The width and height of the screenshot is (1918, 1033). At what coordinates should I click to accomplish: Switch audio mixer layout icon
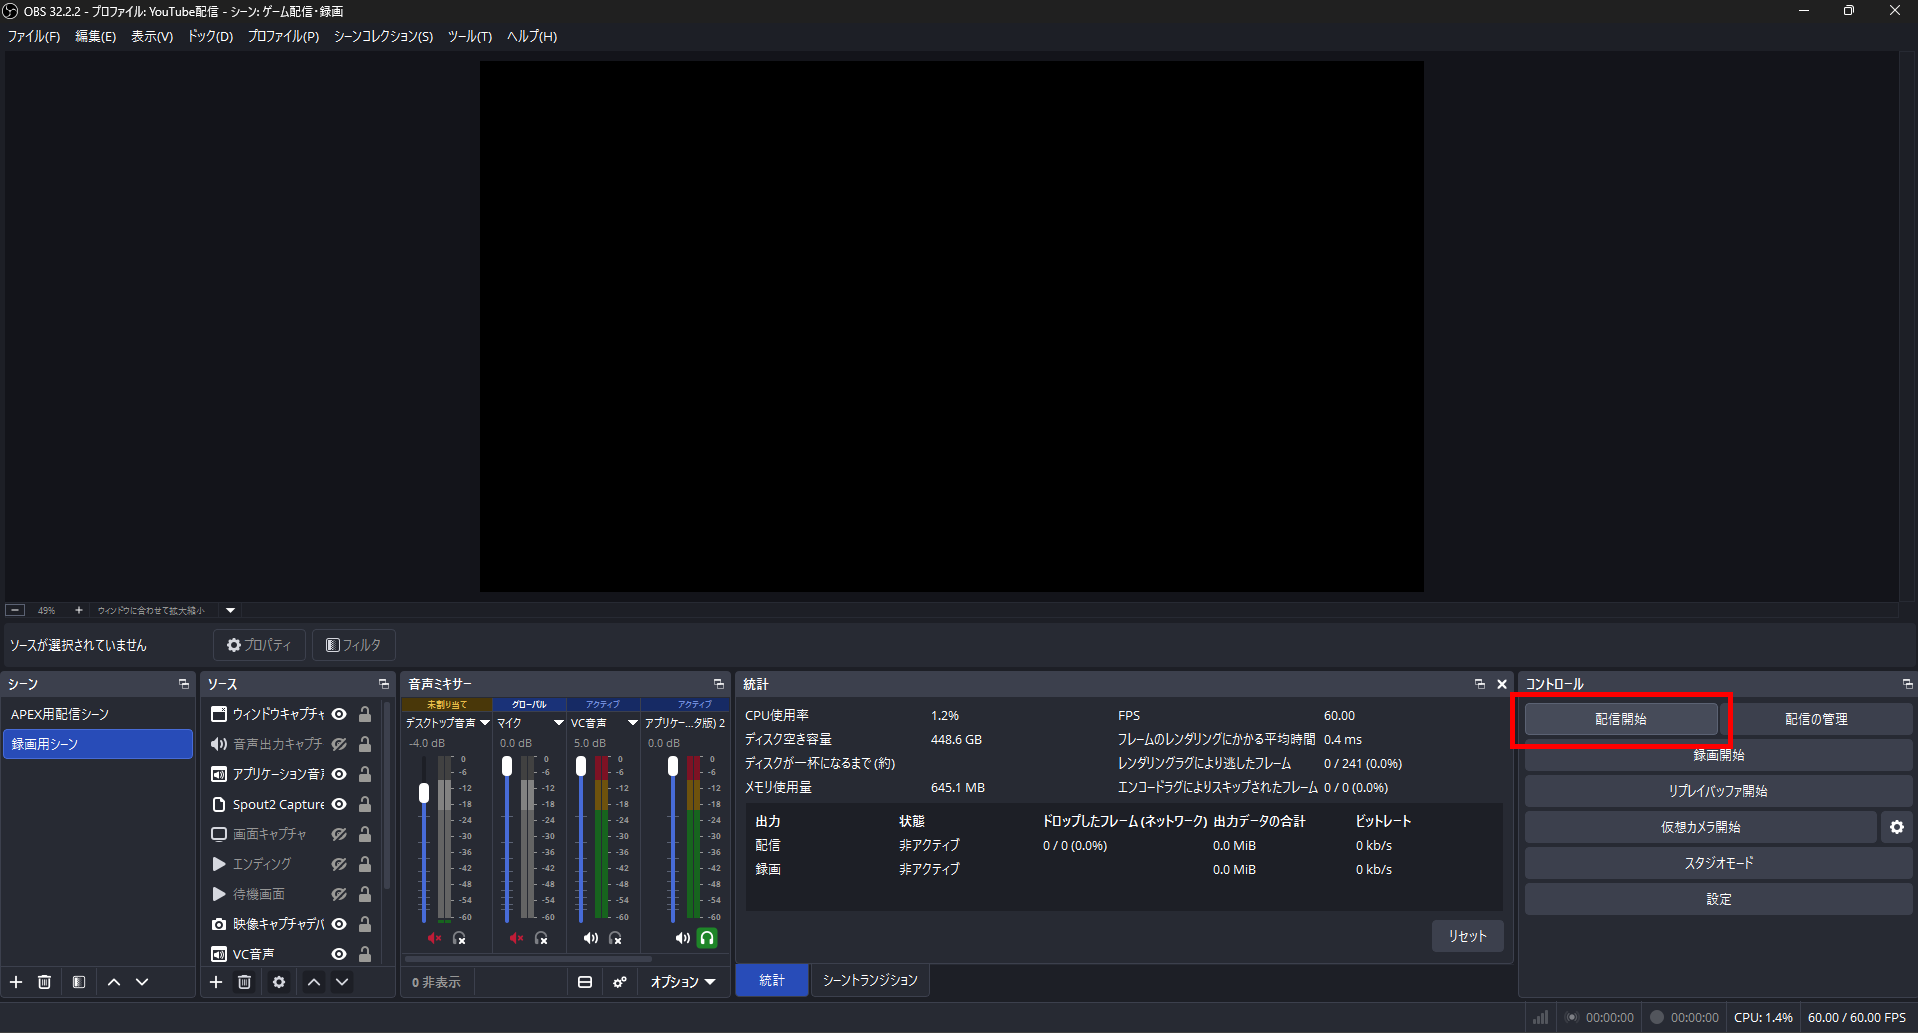pos(585,982)
